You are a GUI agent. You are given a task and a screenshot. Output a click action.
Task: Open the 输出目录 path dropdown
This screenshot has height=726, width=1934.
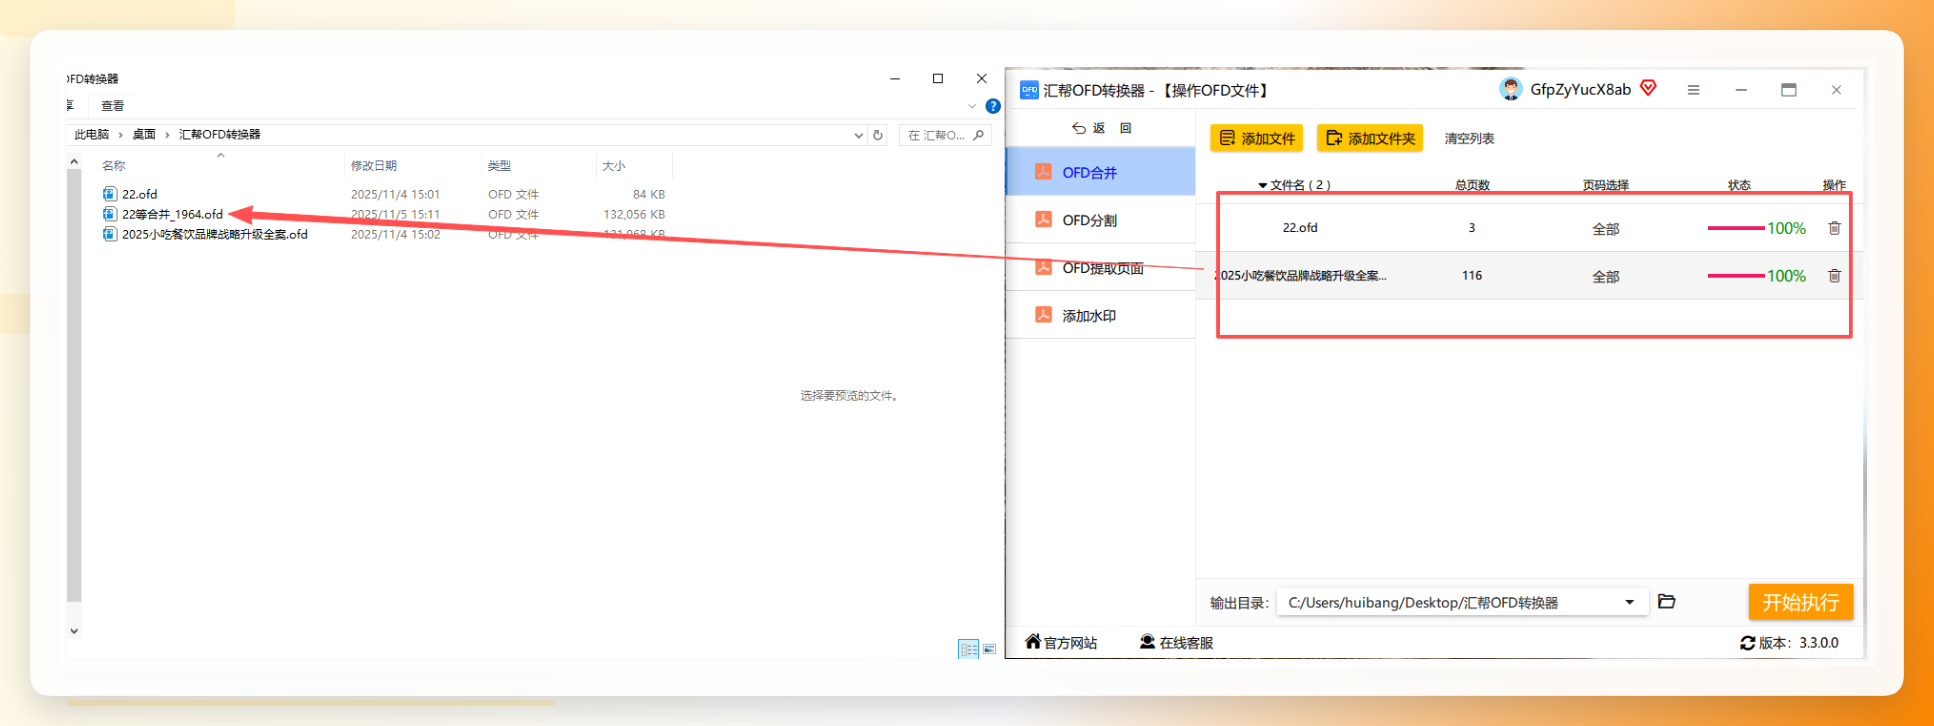[1629, 602]
